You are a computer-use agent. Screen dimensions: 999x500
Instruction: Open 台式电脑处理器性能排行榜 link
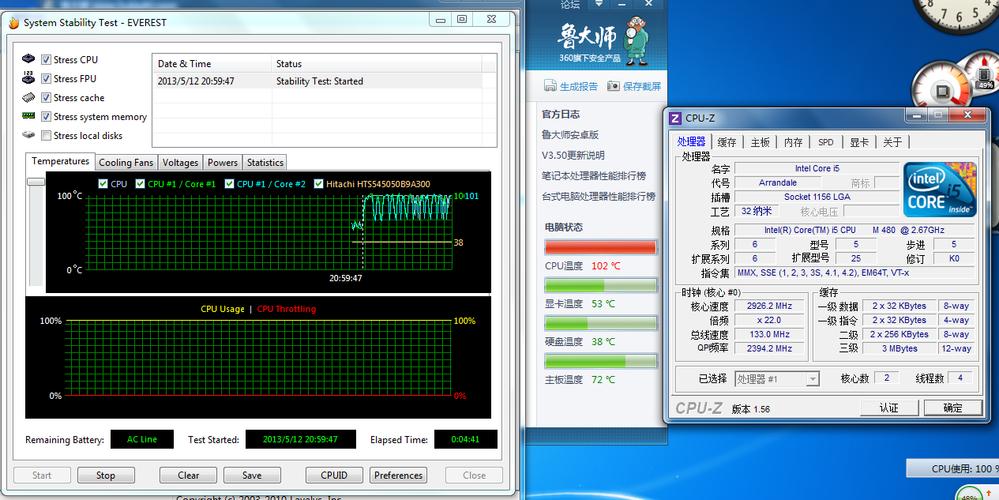[x=599, y=196]
